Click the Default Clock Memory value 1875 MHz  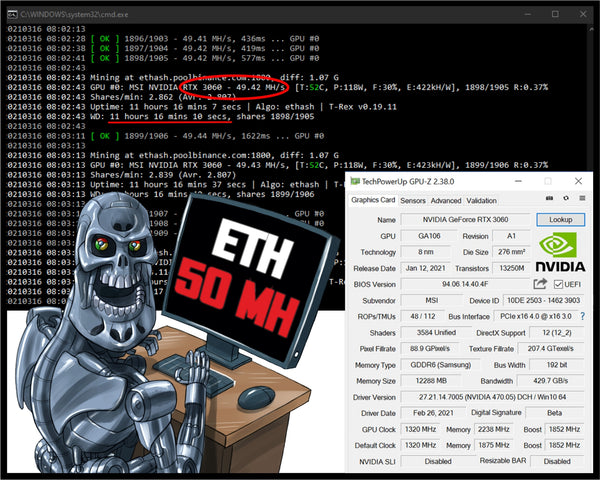(x=493, y=446)
